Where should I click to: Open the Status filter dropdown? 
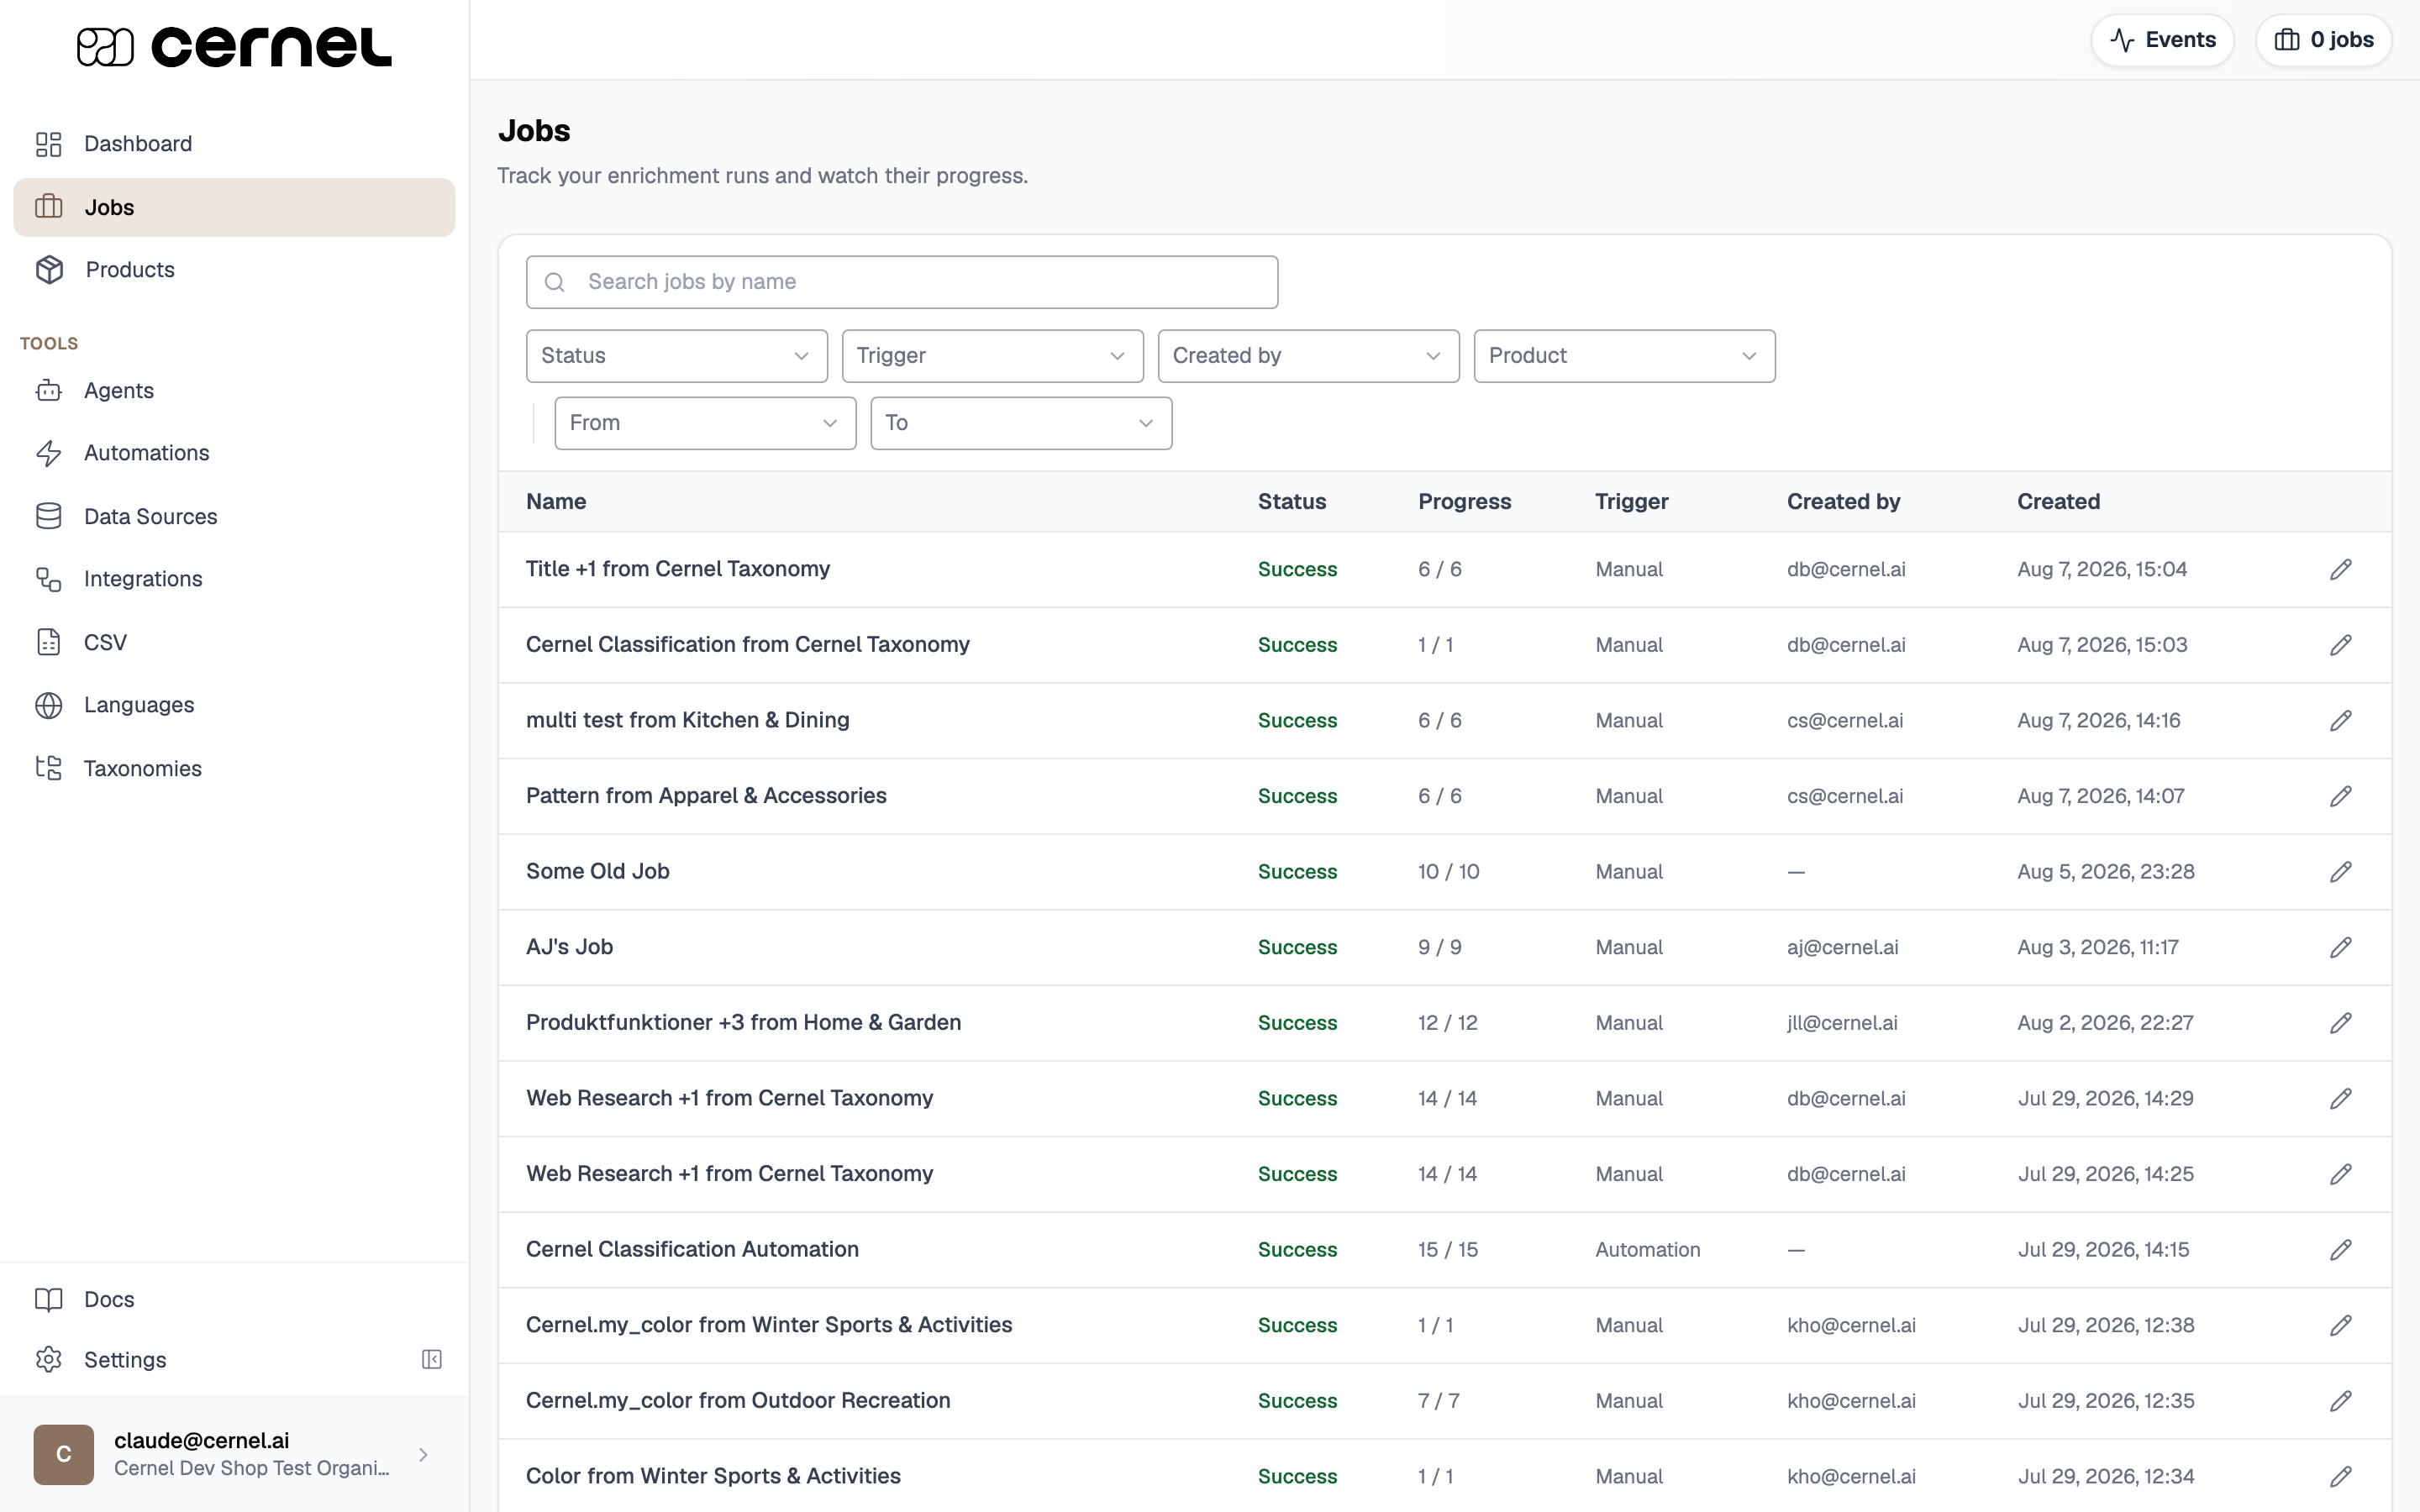click(x=677, y=356)
